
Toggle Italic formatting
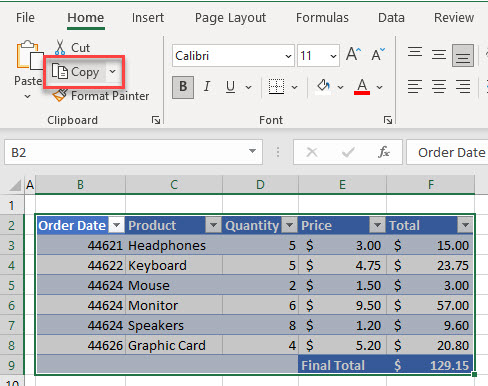(x=207, y=87)
